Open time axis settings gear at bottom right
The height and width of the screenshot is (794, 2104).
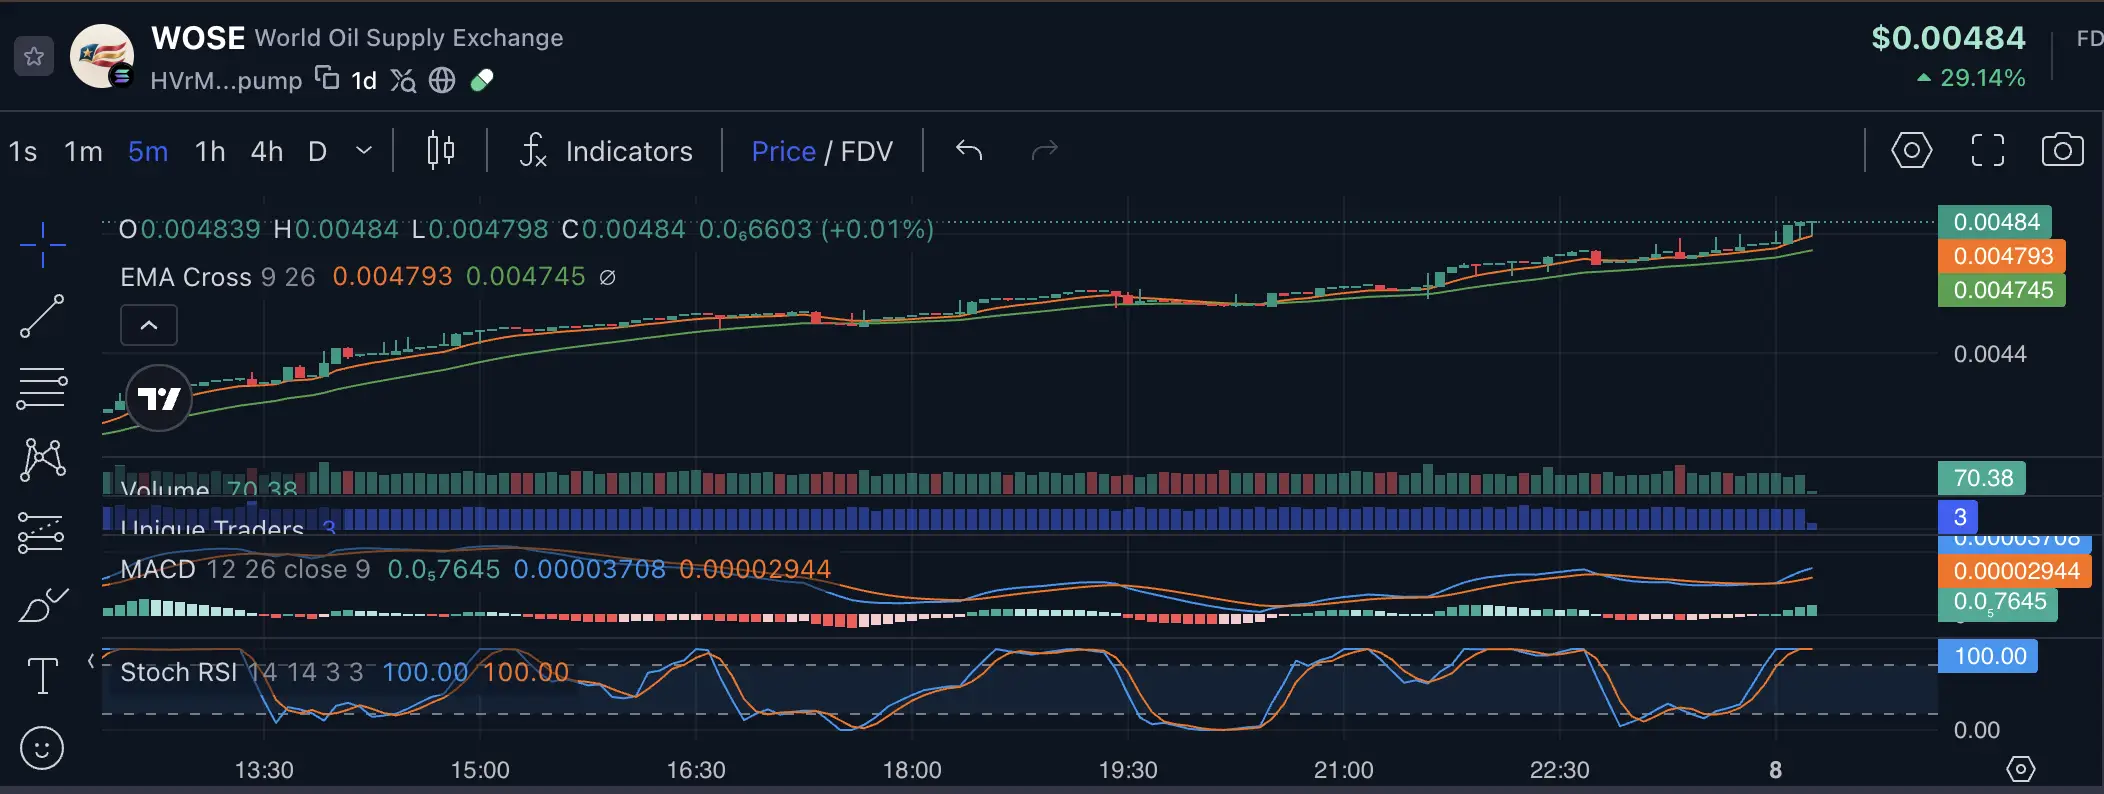point(2021,769)
